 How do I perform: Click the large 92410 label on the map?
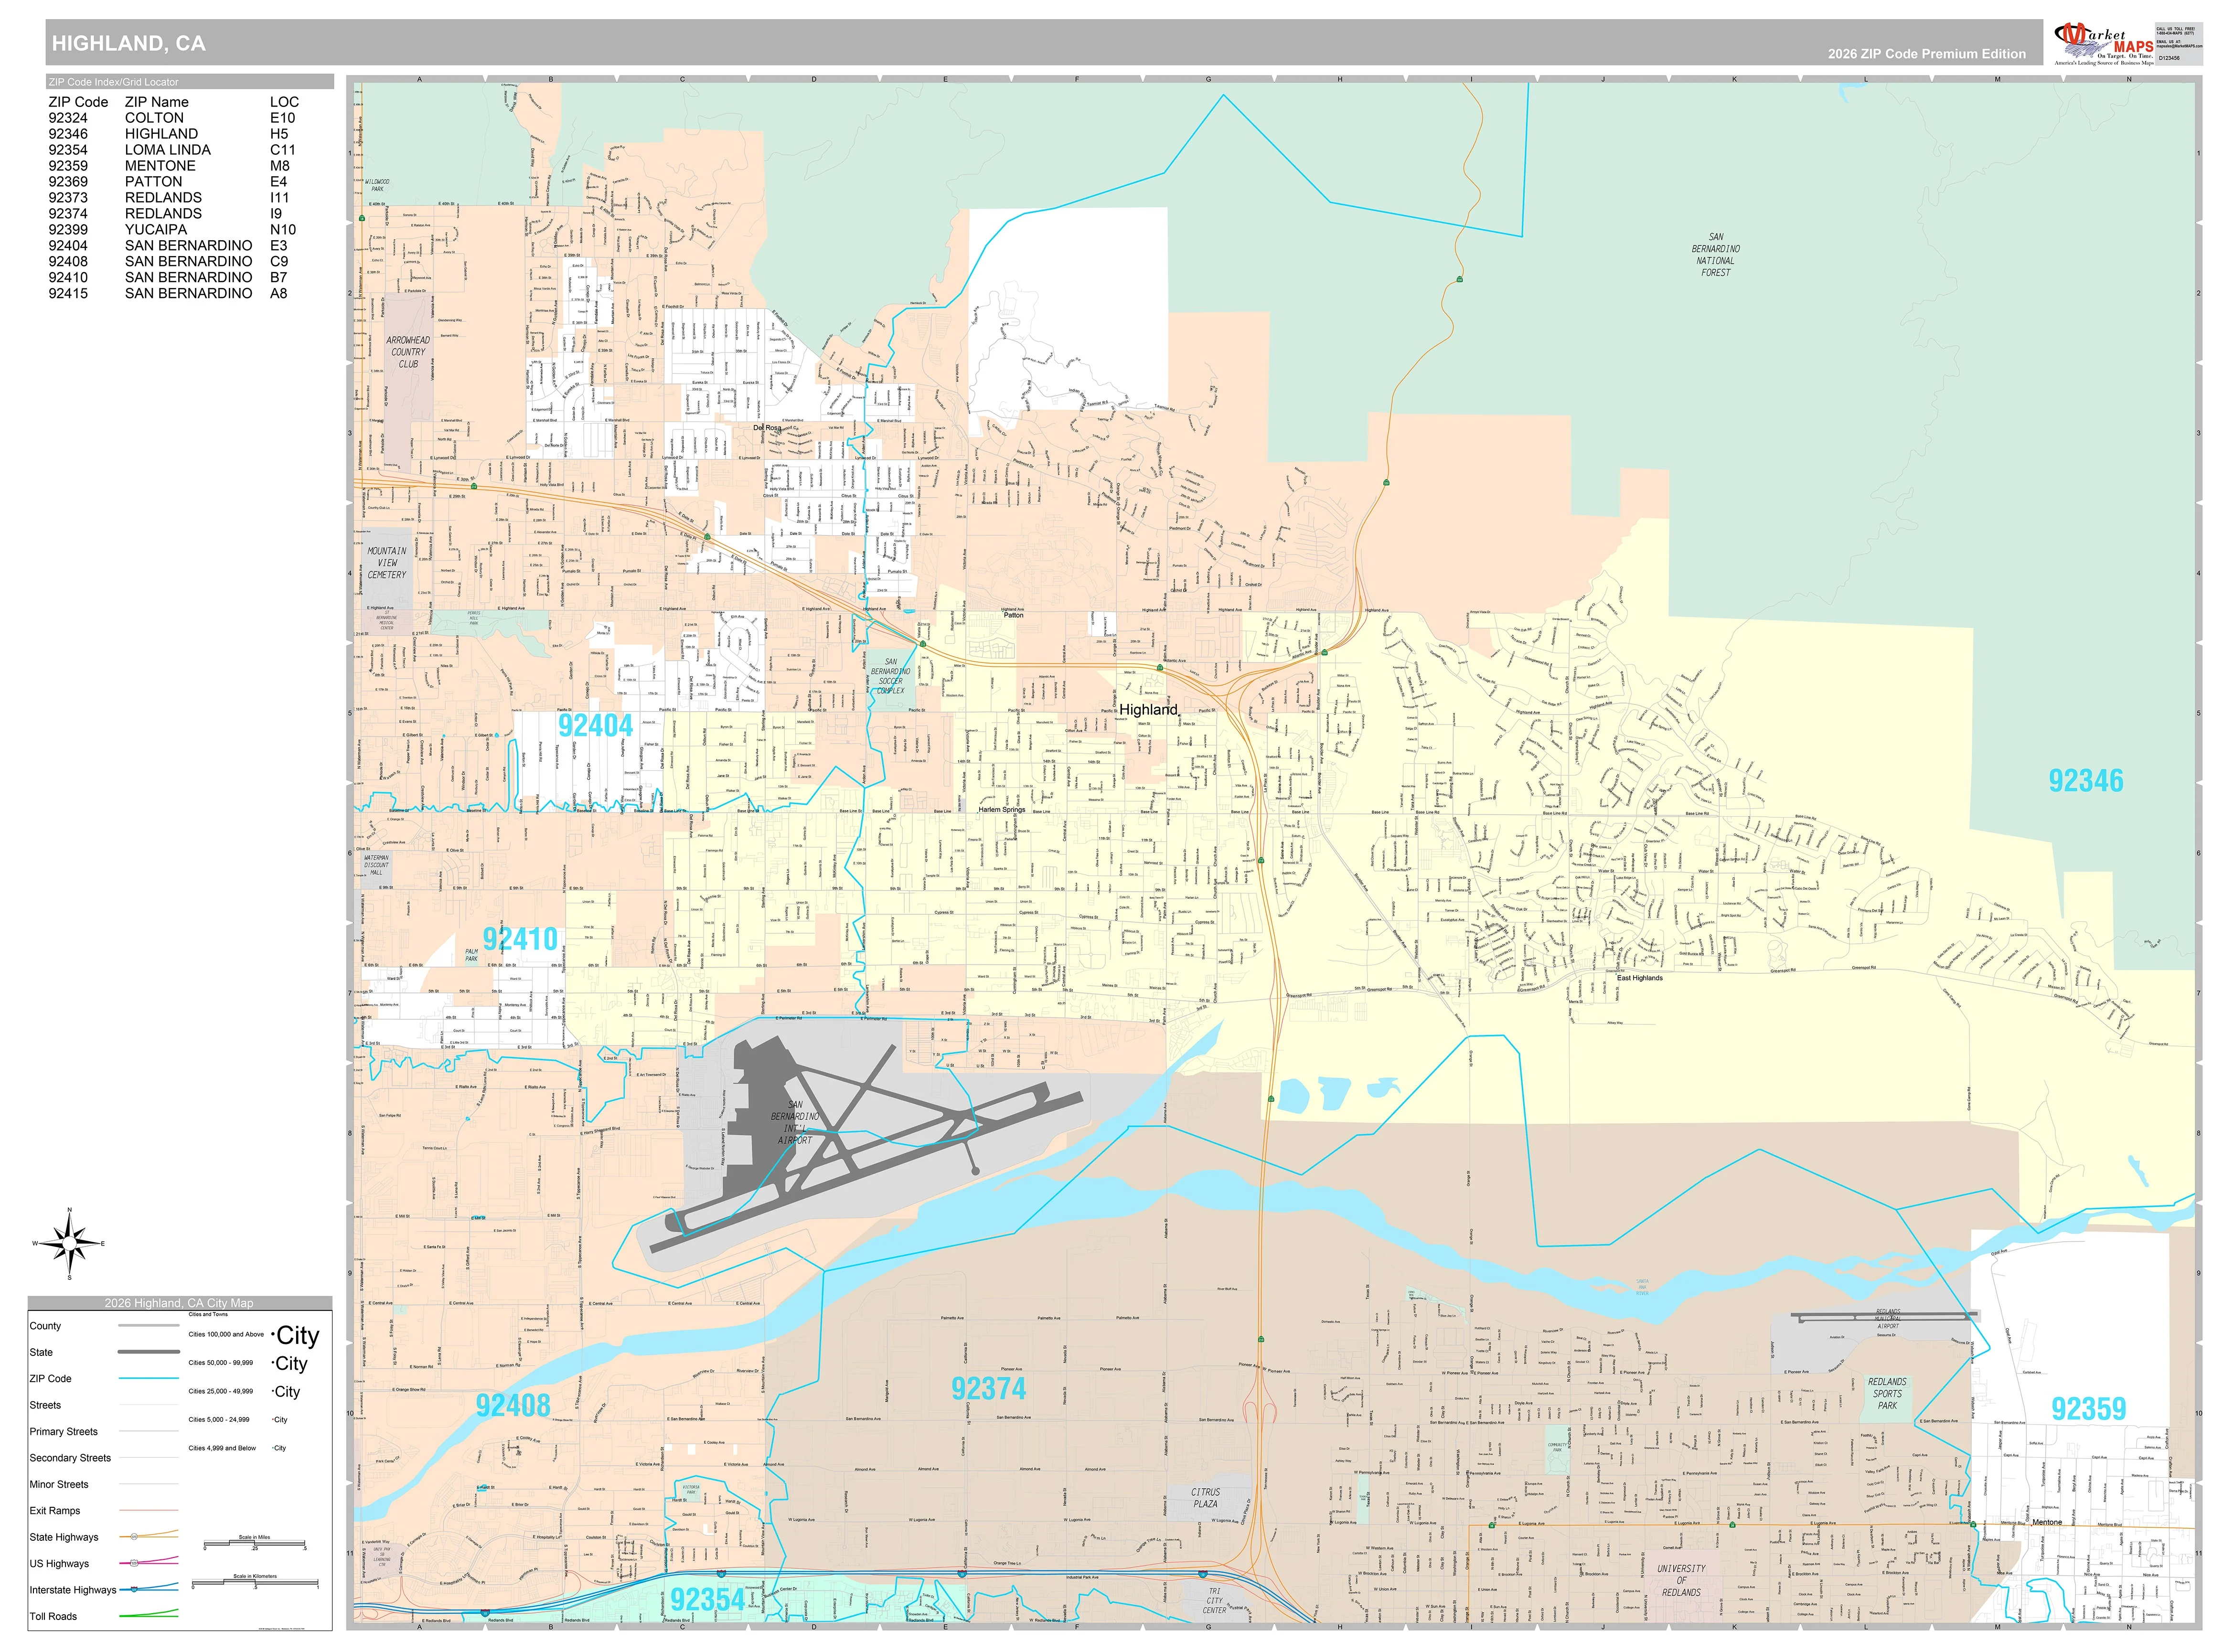coord(520,939)
